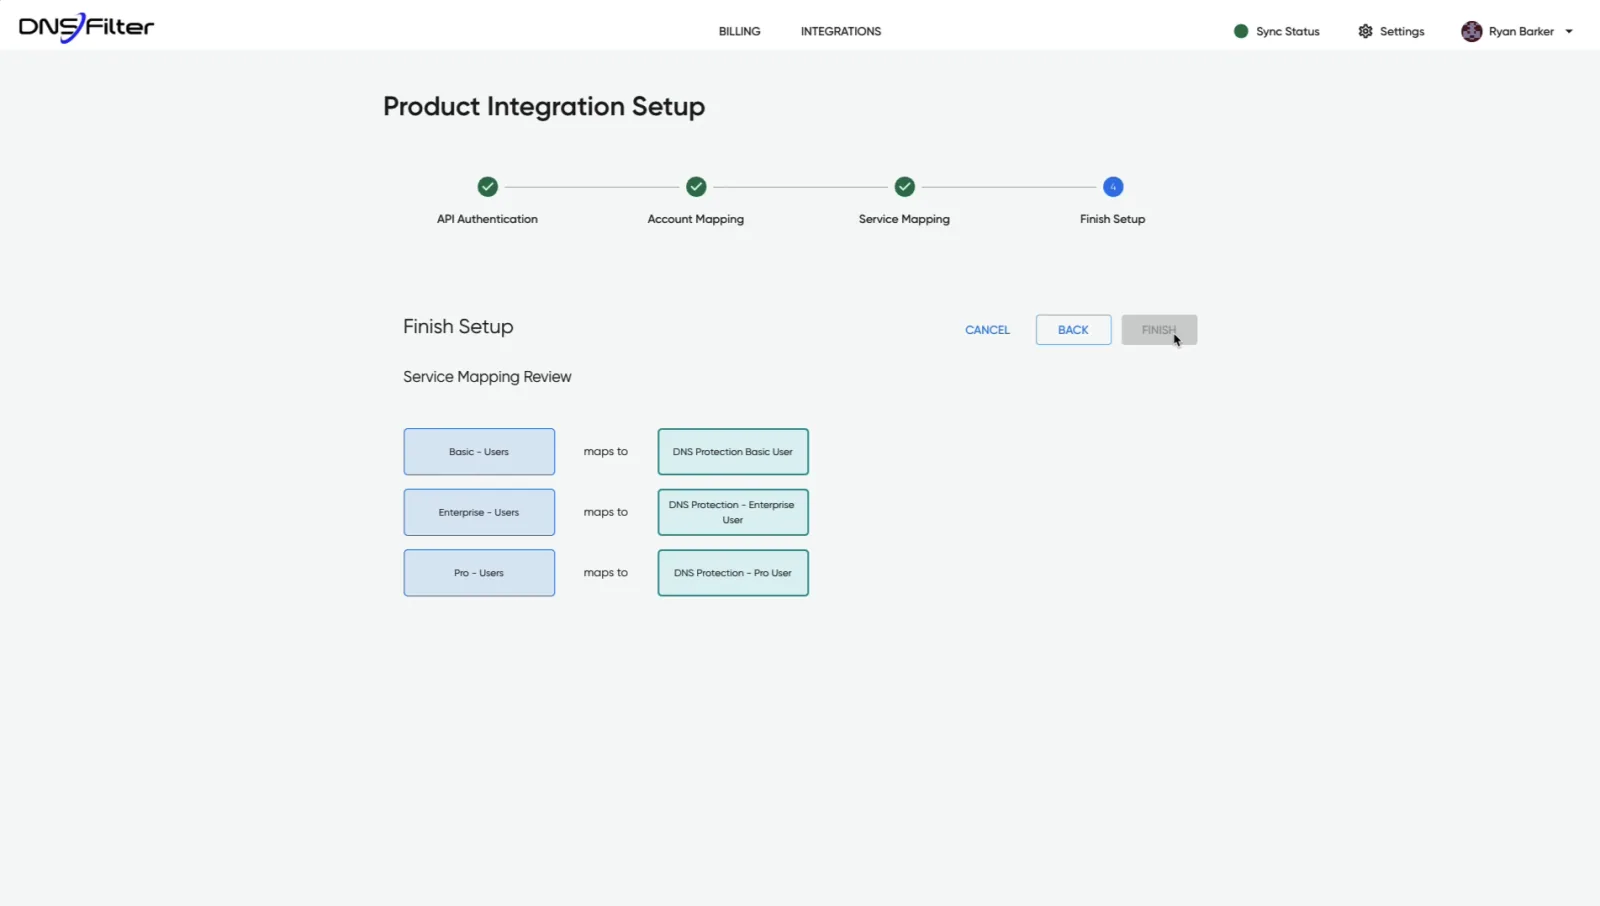Click the API Authentication step label
The image size is (1600, 906).
487,219
